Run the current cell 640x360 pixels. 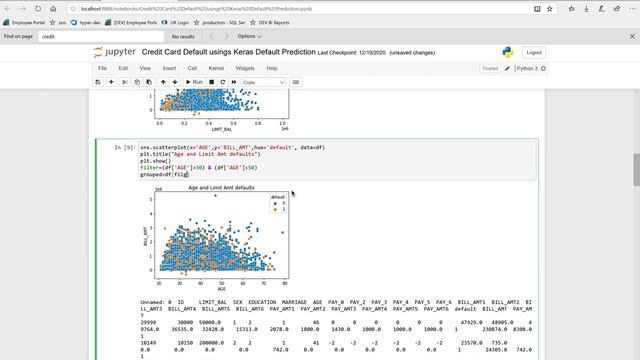click(194, 82)
